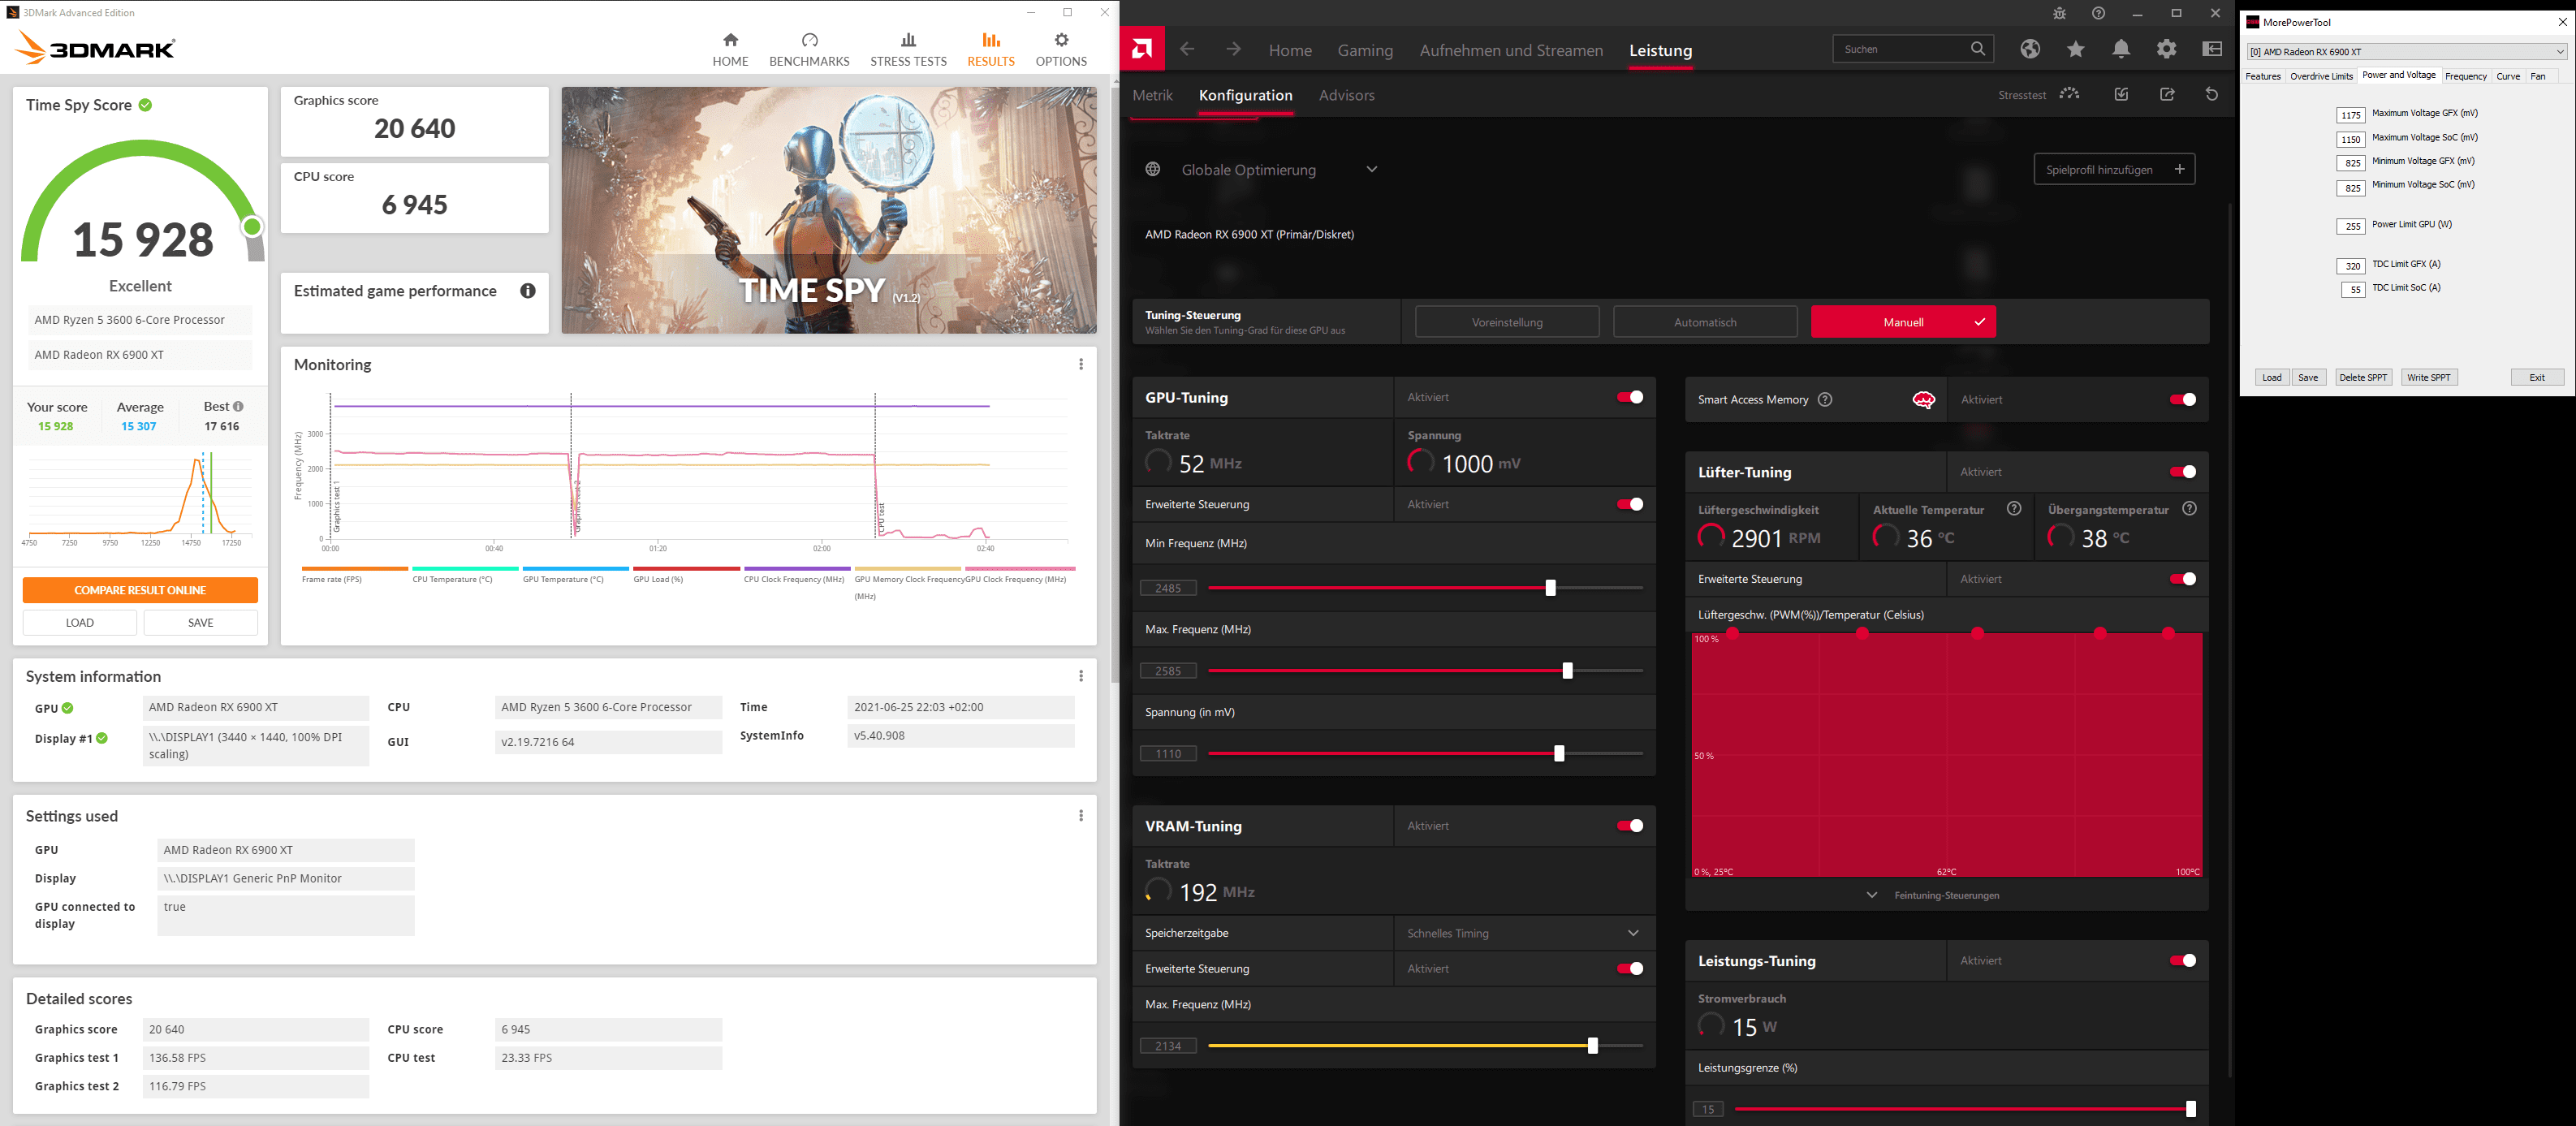Open the 3DMark Benchmarks section
This screenshot has height=1126, width=2576.
809,49
